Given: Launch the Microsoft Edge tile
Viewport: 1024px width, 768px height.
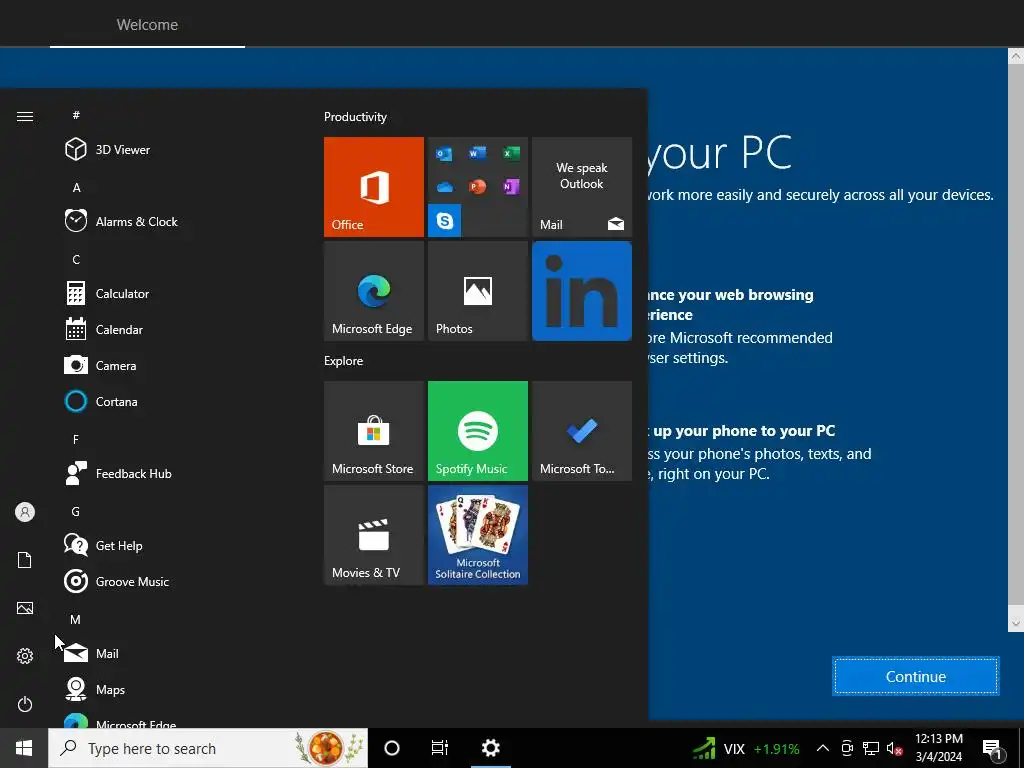Looking at the screenshot, I should click(374, 291).
